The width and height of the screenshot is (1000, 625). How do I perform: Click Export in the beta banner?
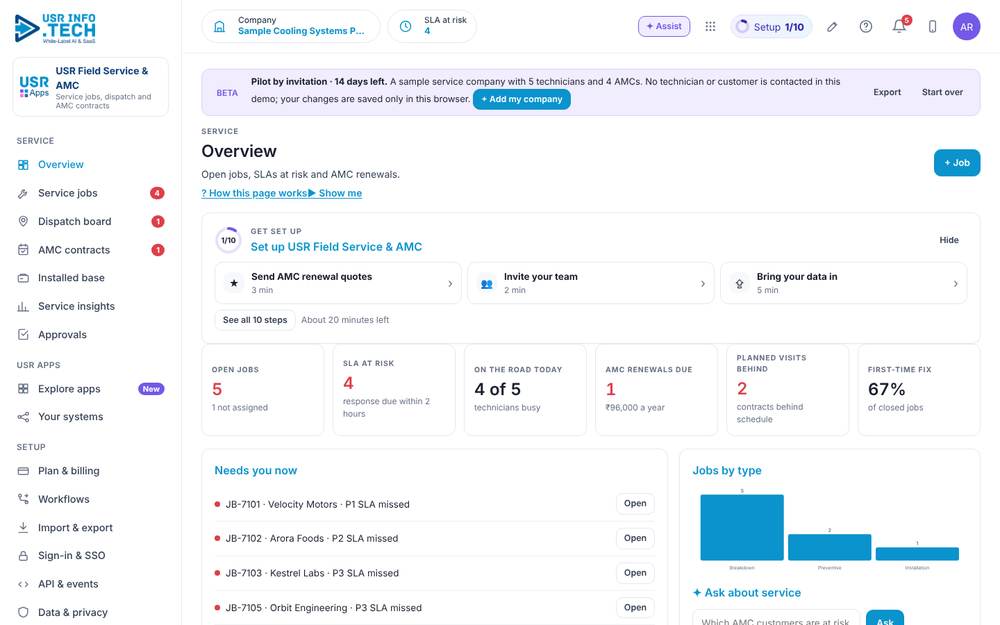point(887,92)
